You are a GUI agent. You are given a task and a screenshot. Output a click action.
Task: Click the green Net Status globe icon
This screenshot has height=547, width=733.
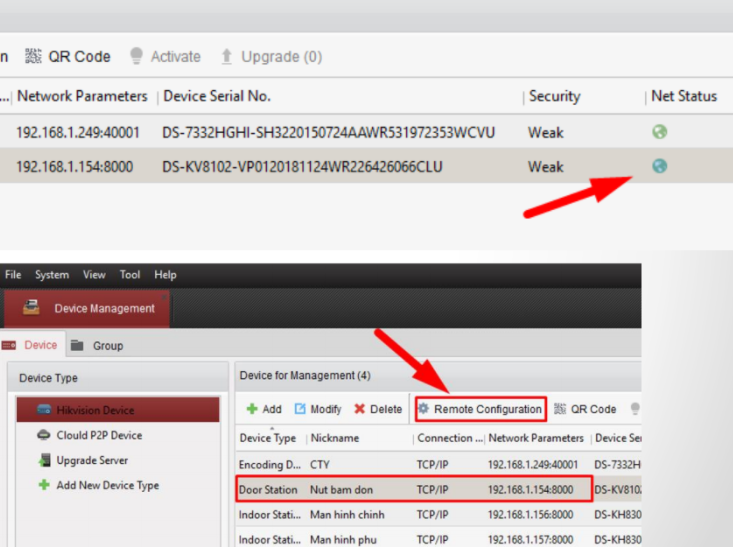click(x=659, y=132)
